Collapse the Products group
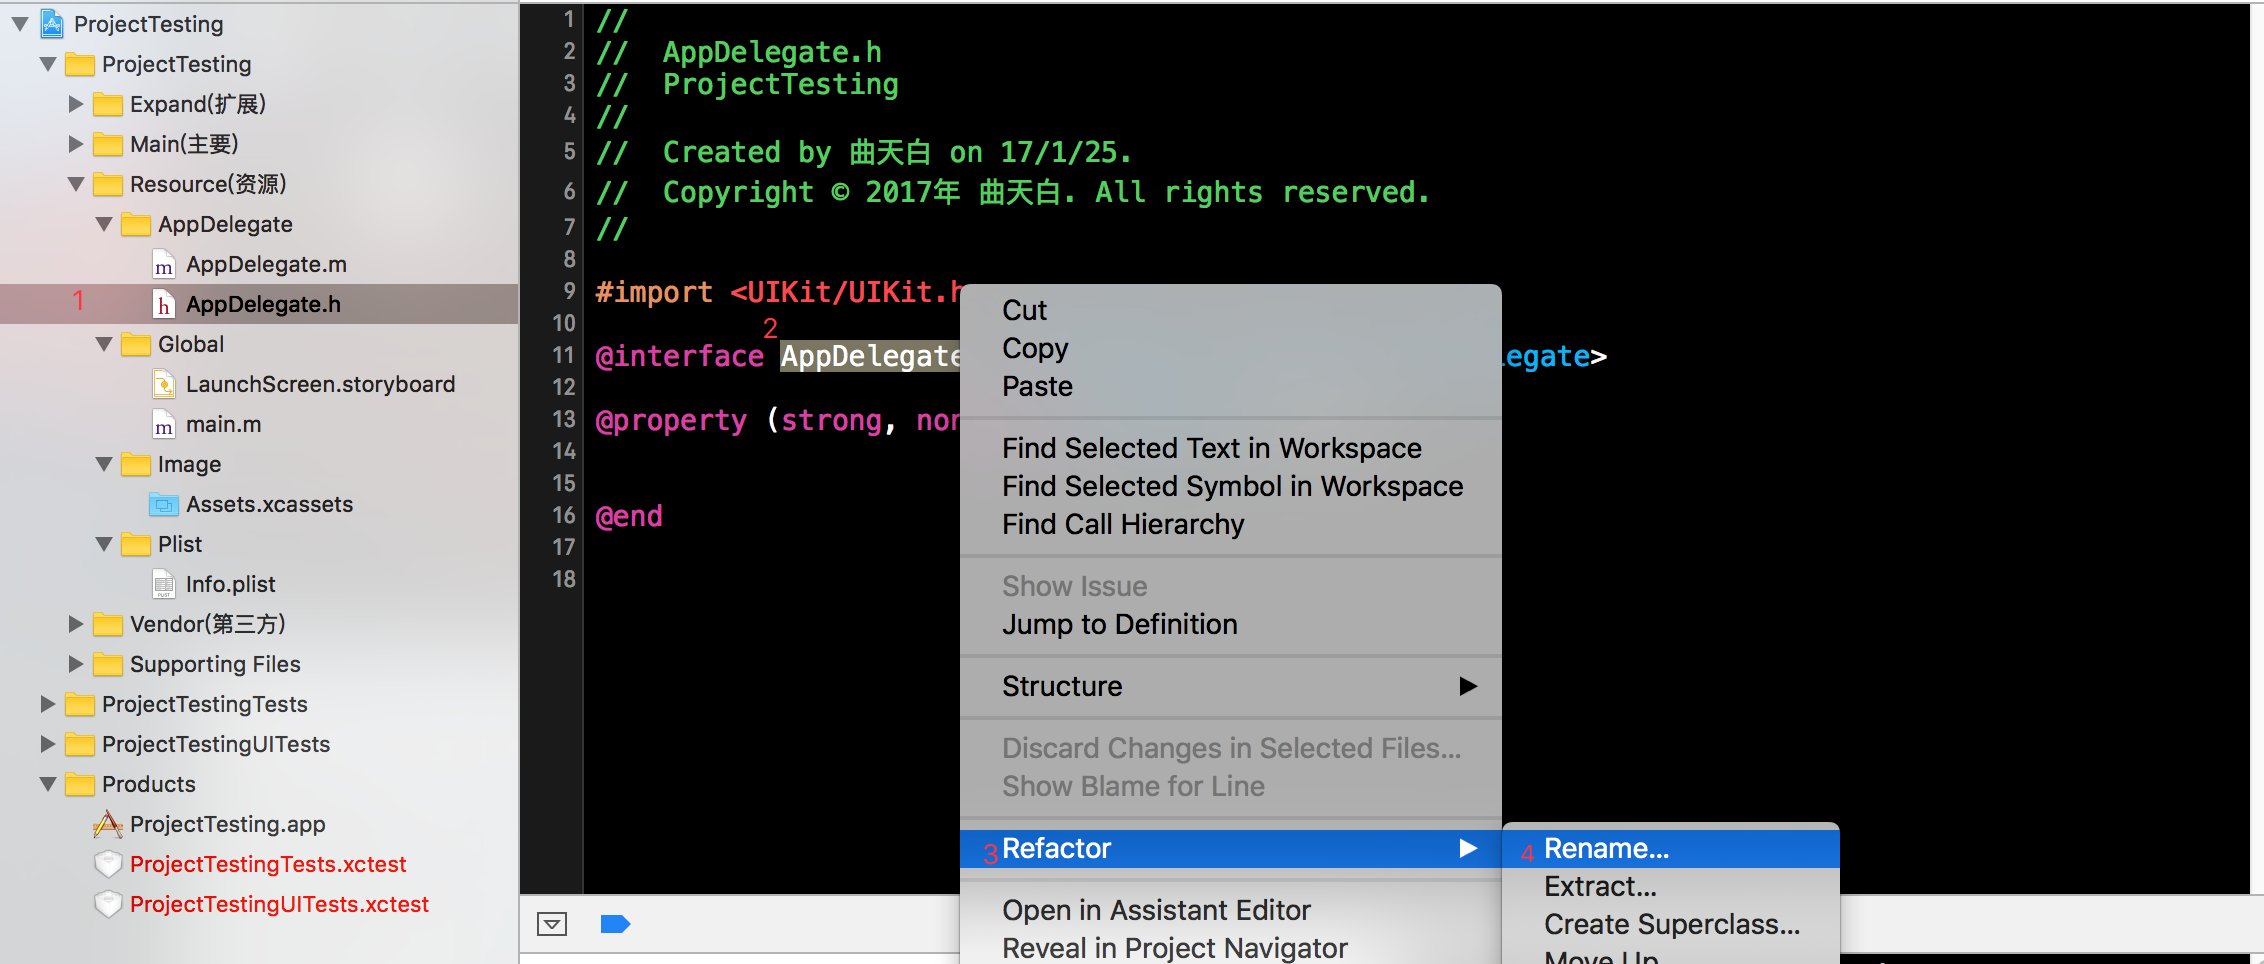 tap(48, 784)
